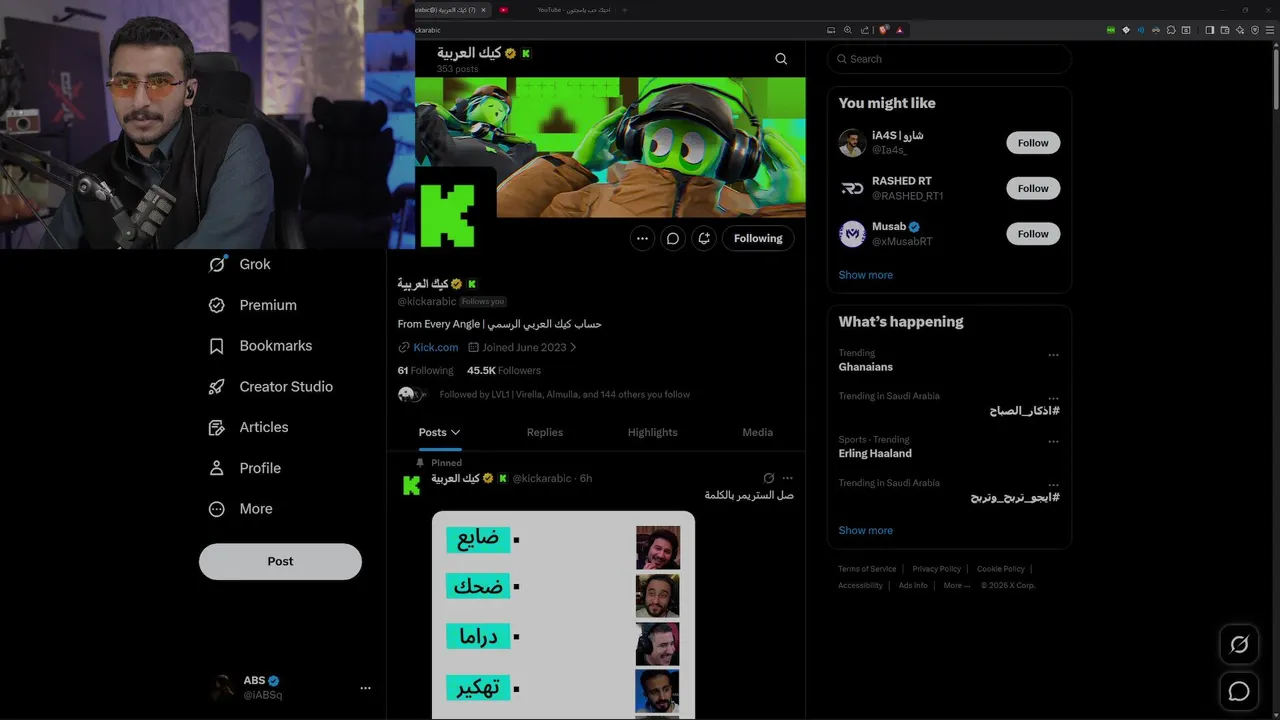Switch to the Replies tab
This screenshot has width=1280, height=720.
544,432
